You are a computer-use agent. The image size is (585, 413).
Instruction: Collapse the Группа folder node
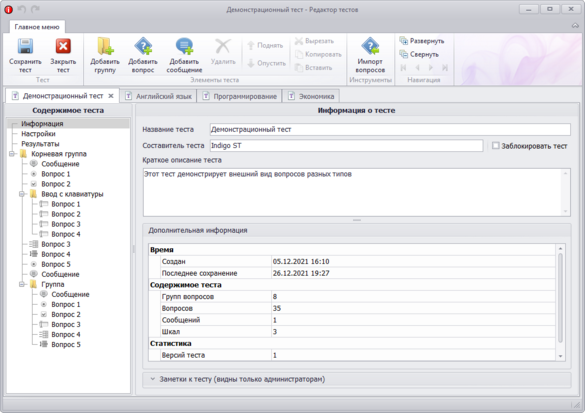[22, 284]
